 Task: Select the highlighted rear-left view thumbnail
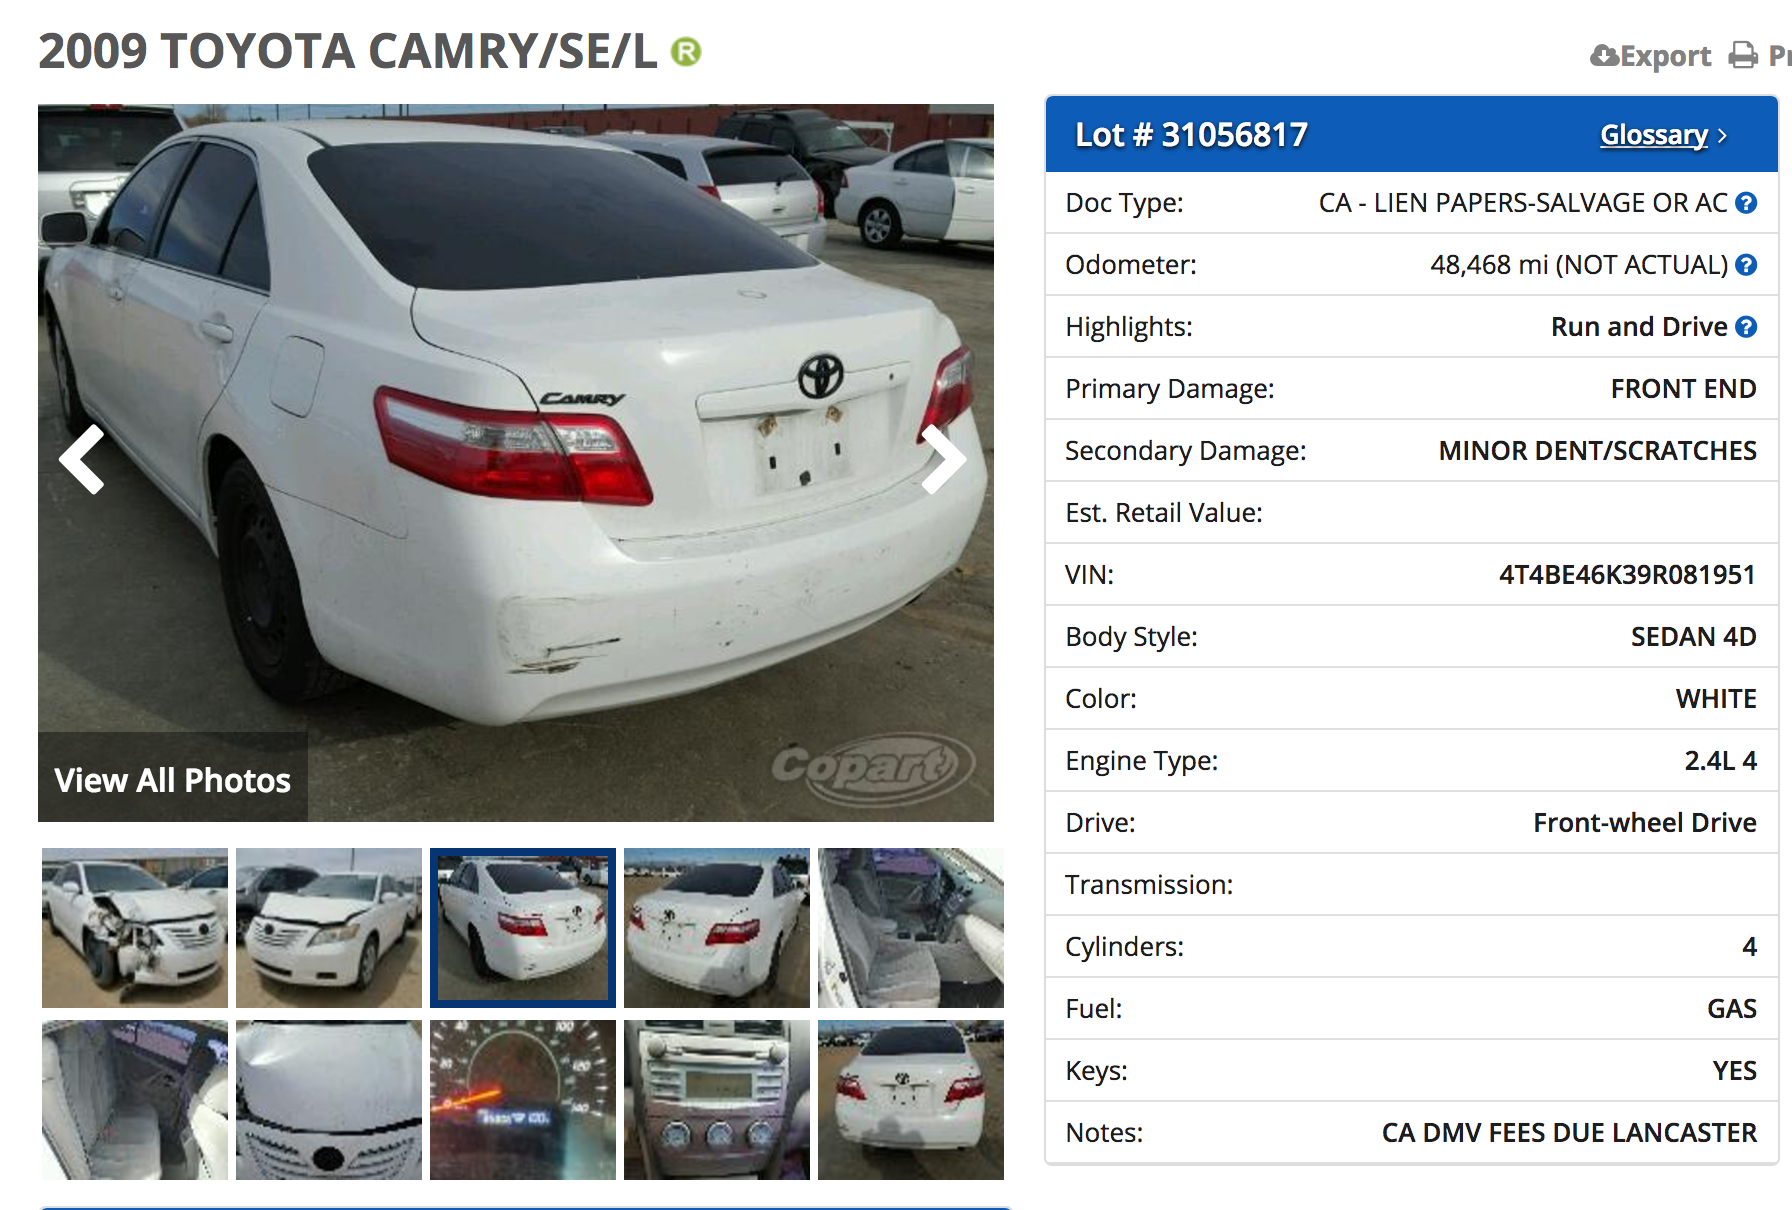(x=523, y=928)
